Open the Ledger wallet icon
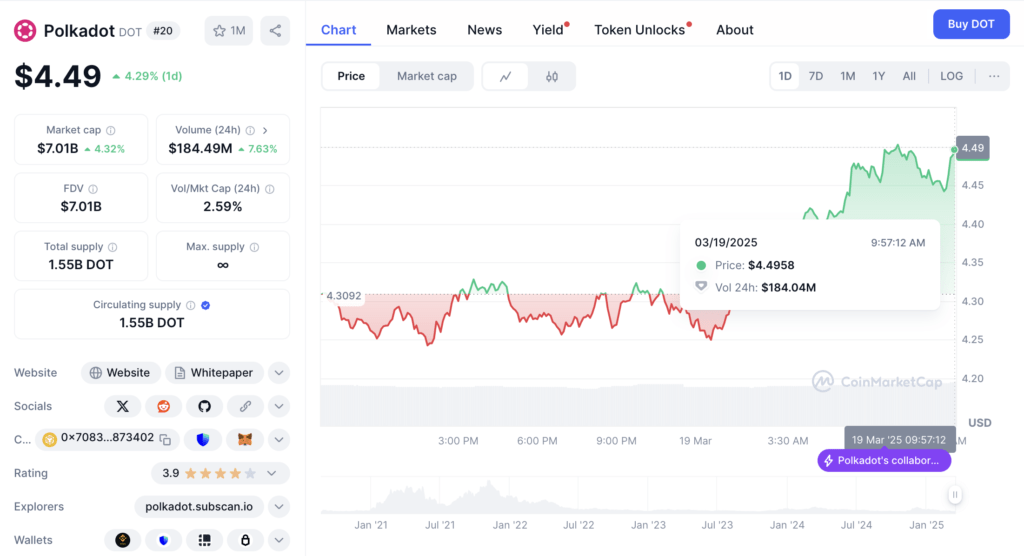Screen dimensions: 1024x556 click(x=204, y=540)
